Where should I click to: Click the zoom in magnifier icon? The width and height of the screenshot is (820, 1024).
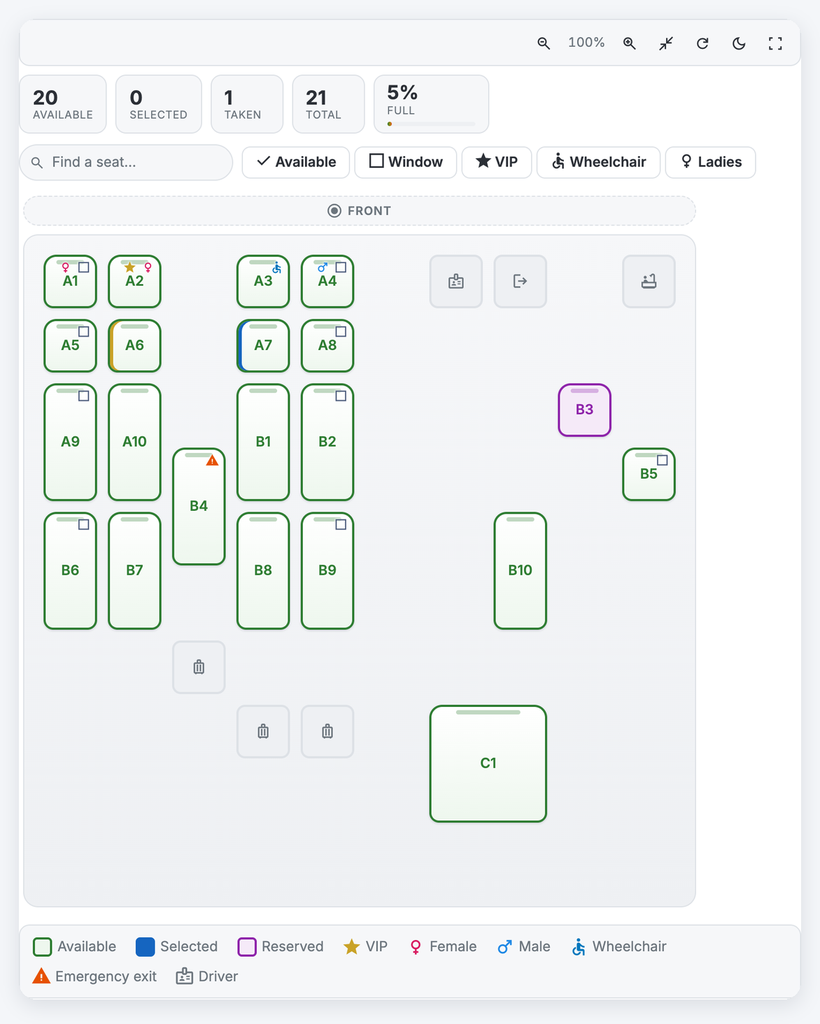point(629,43)
